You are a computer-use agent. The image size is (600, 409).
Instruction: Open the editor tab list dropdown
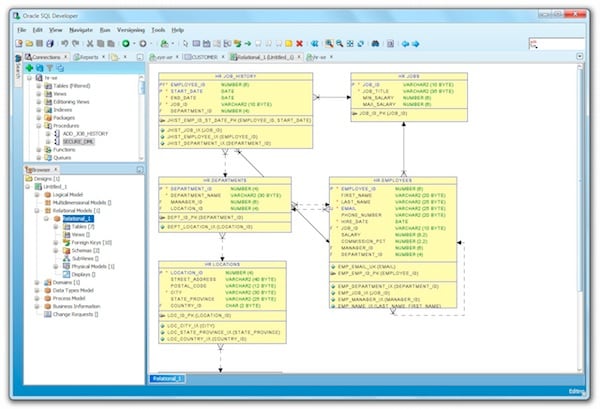pos(580,57)
